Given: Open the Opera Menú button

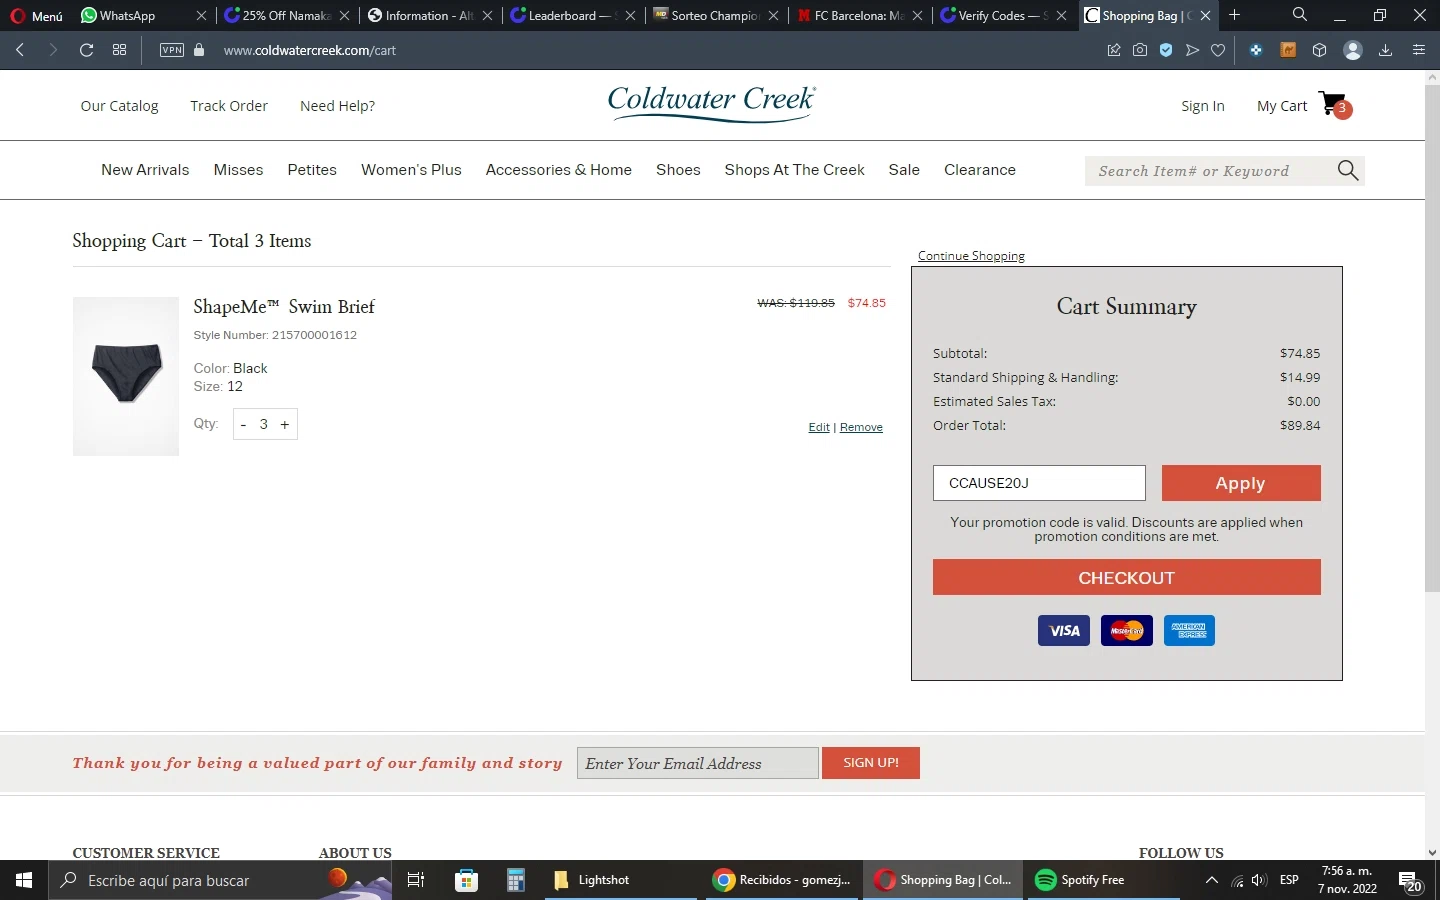Looking at the screenshot, I should point(36,15).
